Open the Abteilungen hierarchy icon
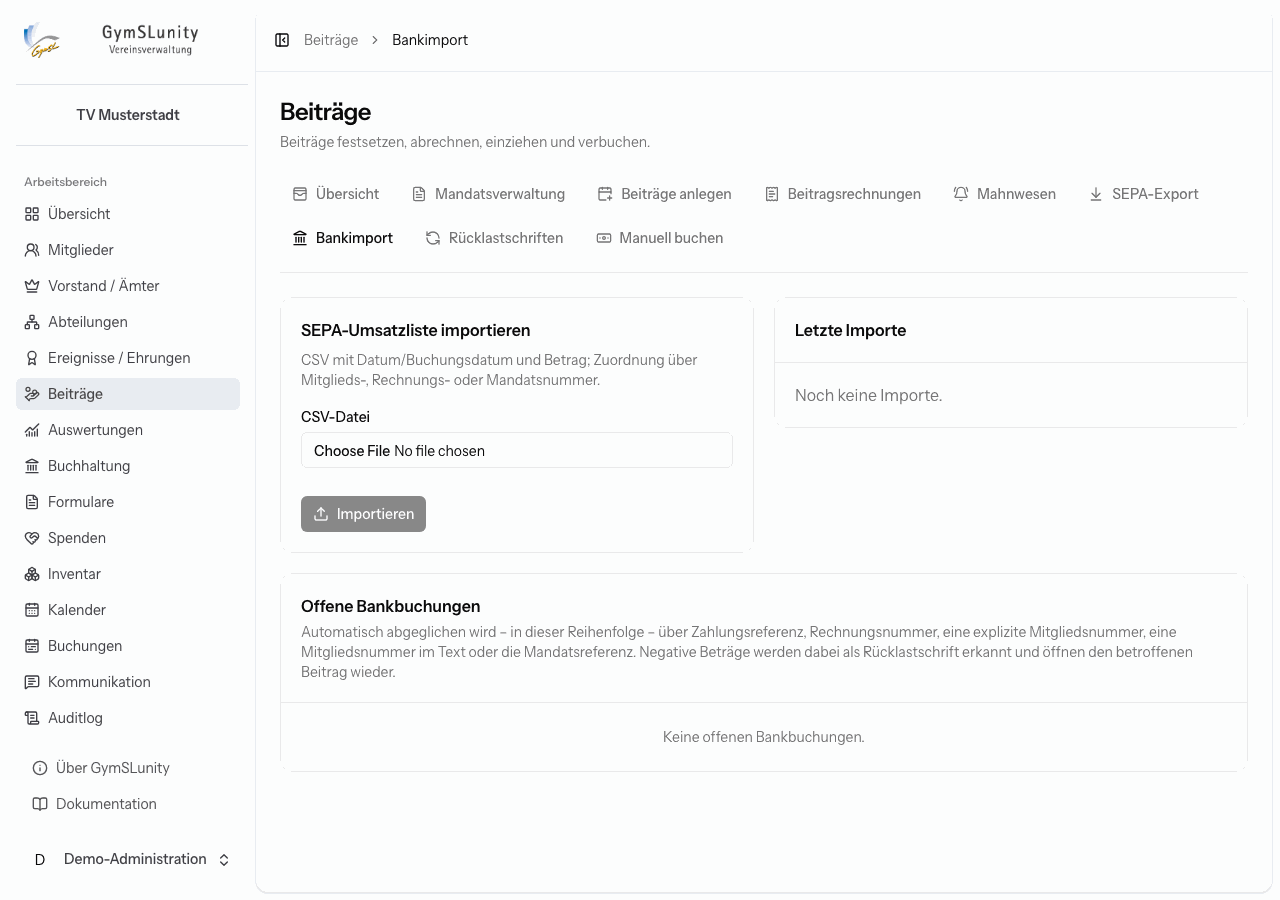This screenshot has width=1280, height=900. click(32, 322)
